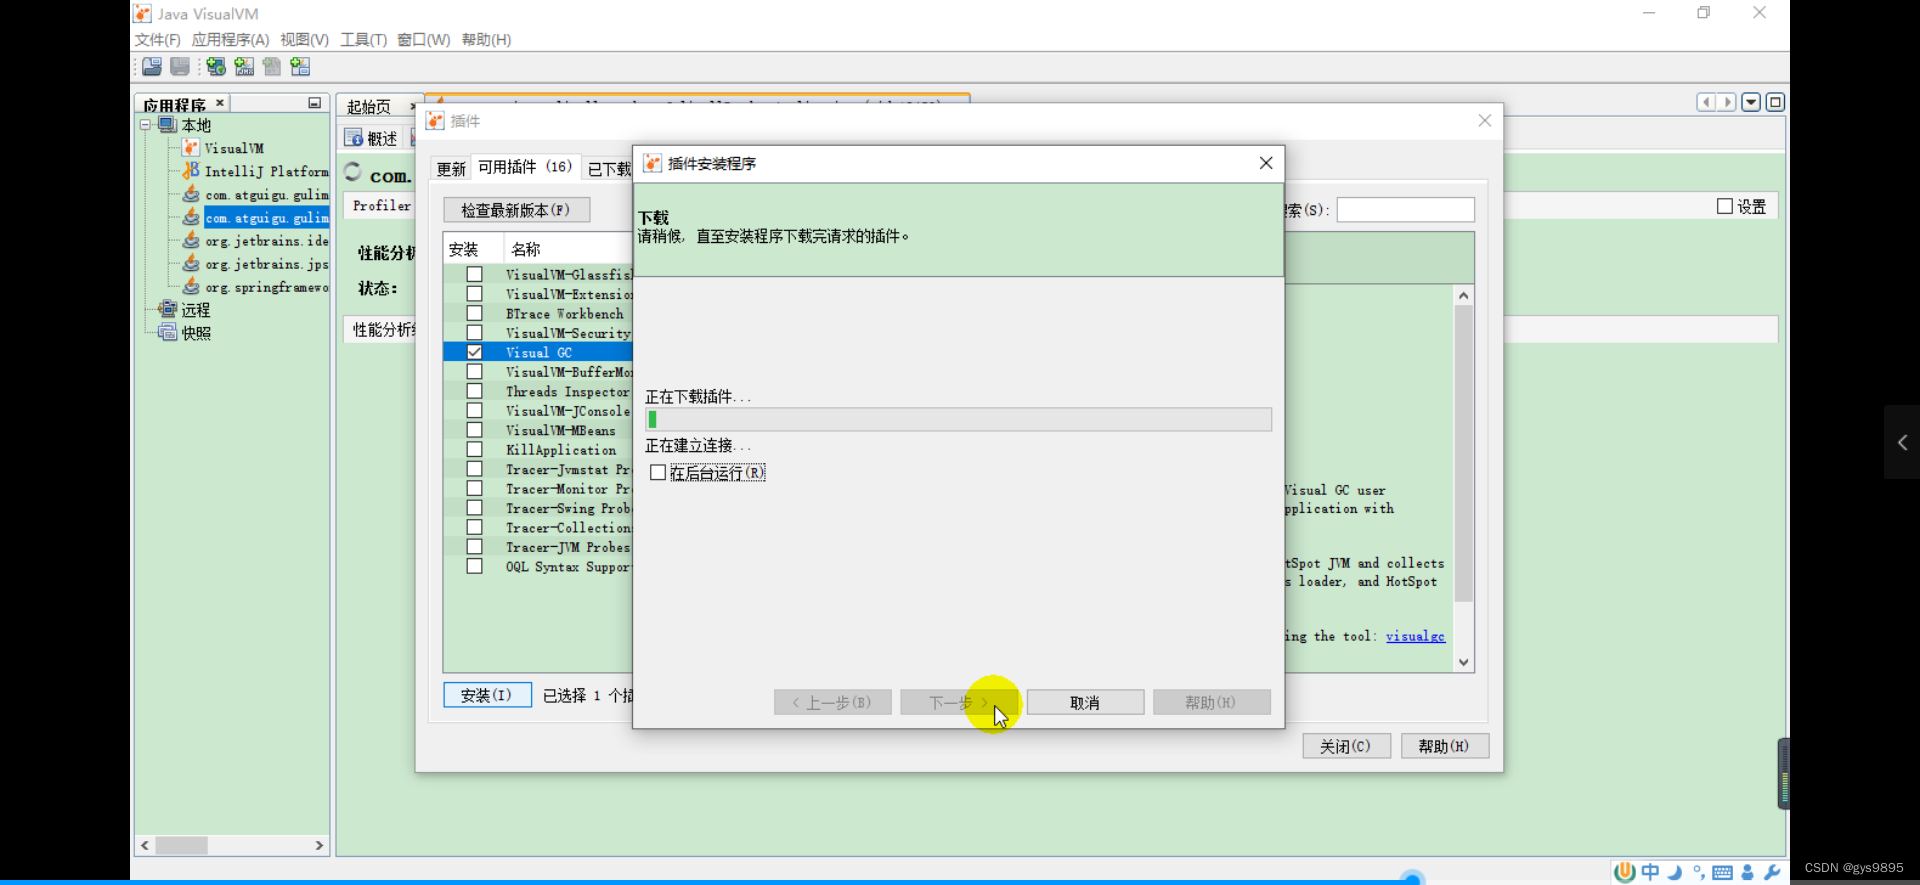Open the 应用程序(A) menu
This screenshot has width=1920, height=885.
230,39
